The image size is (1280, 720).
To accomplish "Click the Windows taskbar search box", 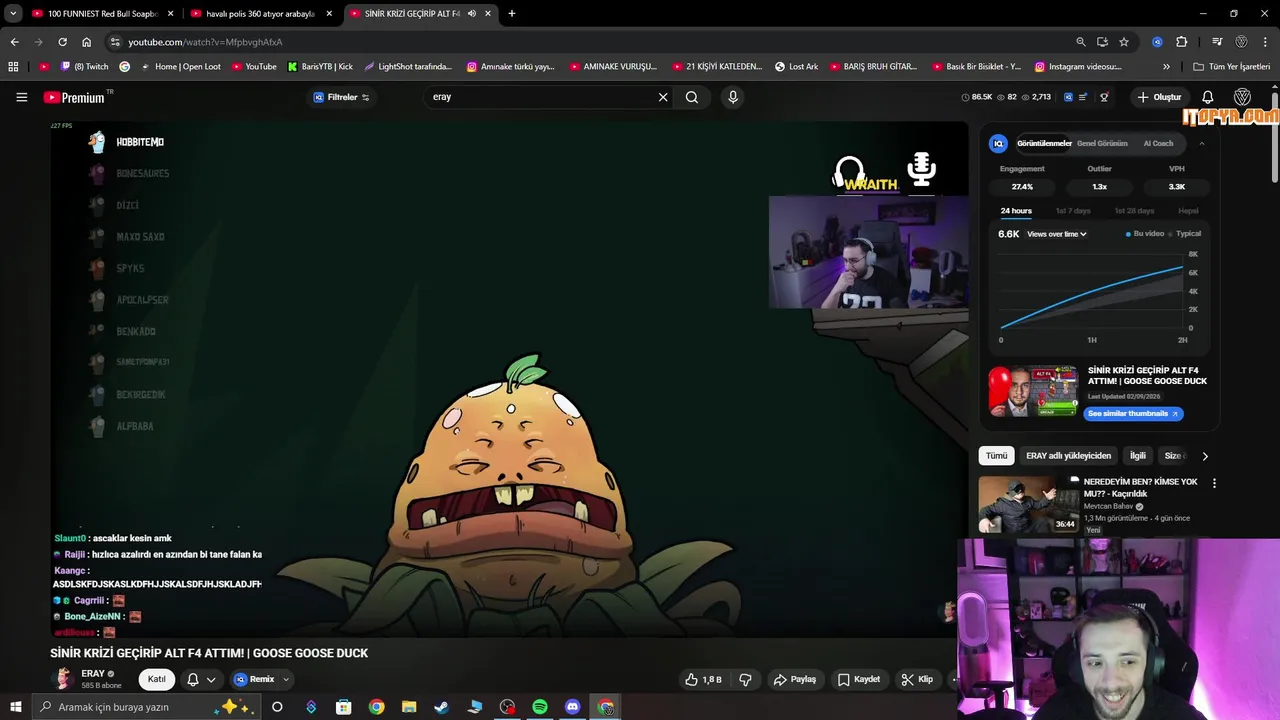I will tap(145, 707).
